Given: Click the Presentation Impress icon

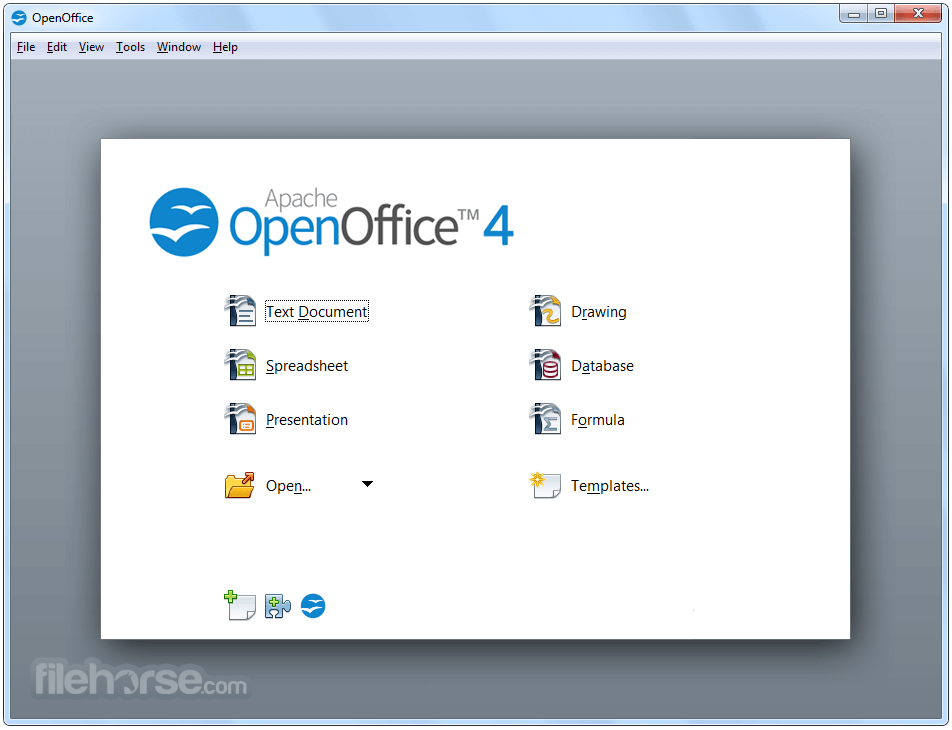Looking at the screenshot, I should [240, 419].
